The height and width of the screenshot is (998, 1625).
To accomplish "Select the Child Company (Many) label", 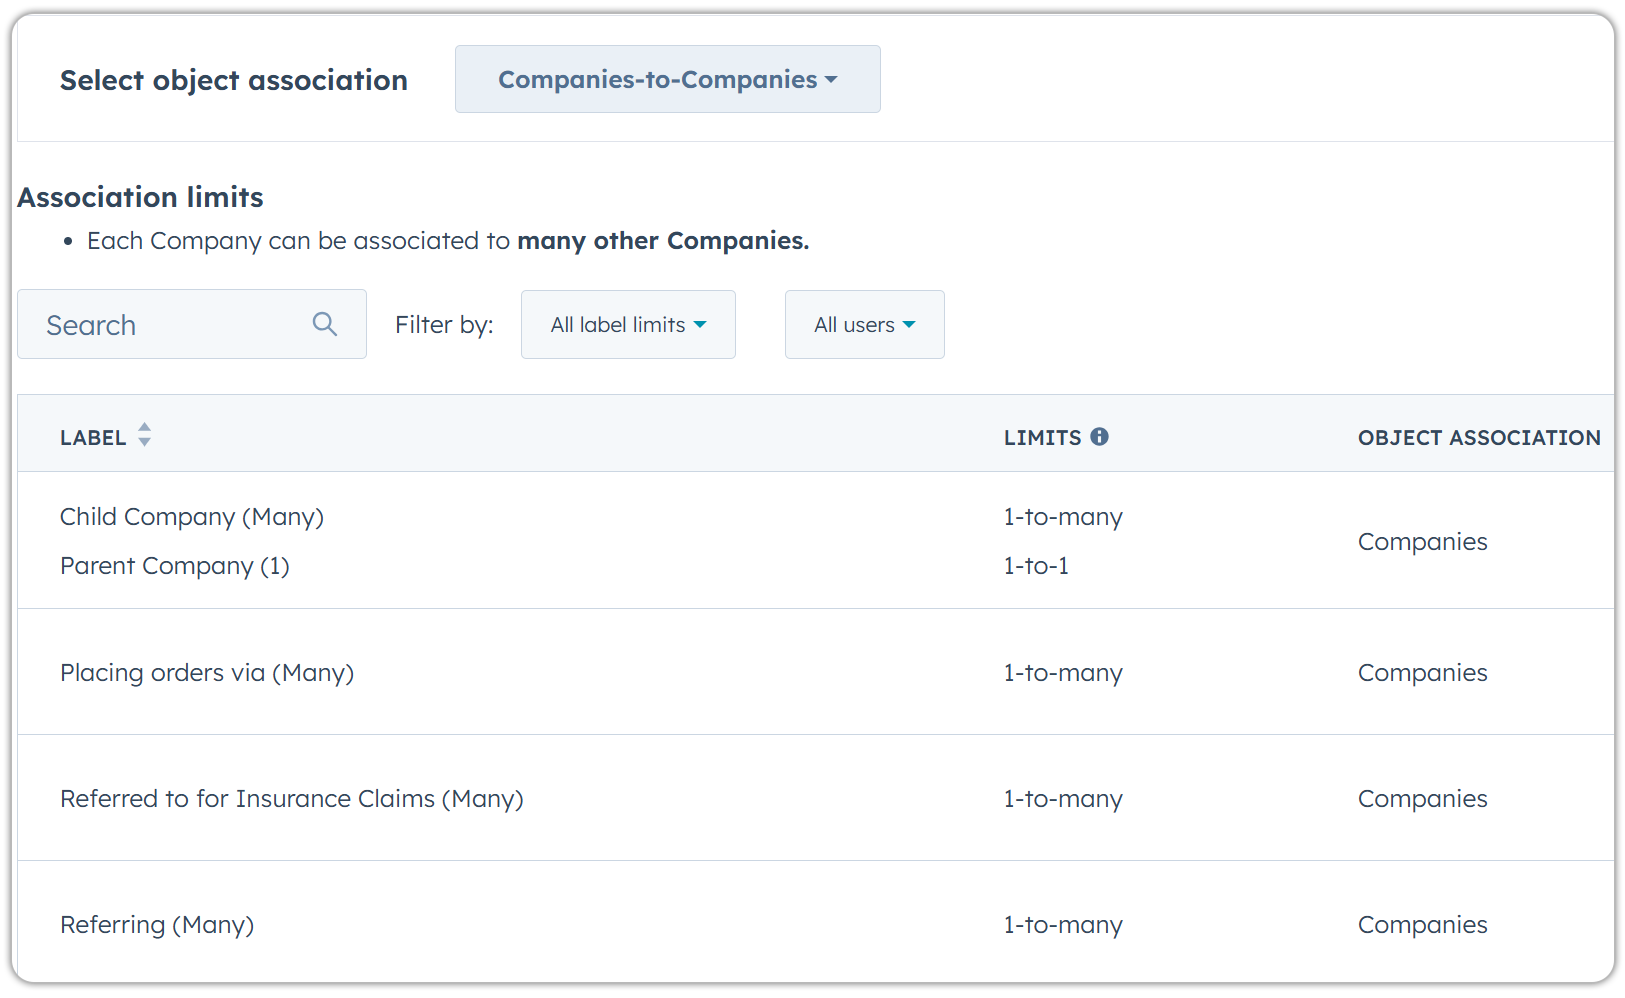I will coord(191,516).
